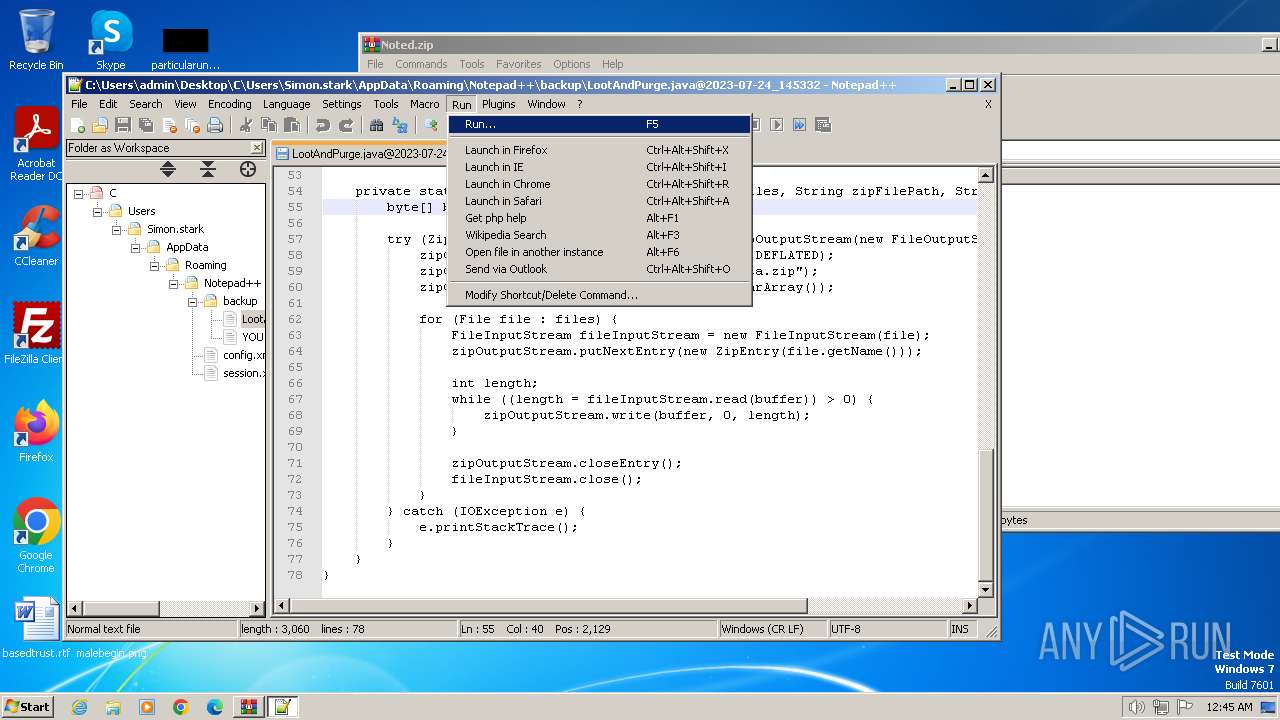Click the Save recorded macro icon
Viewport: 1280px width, 720px height.
[x=823, y=125]
